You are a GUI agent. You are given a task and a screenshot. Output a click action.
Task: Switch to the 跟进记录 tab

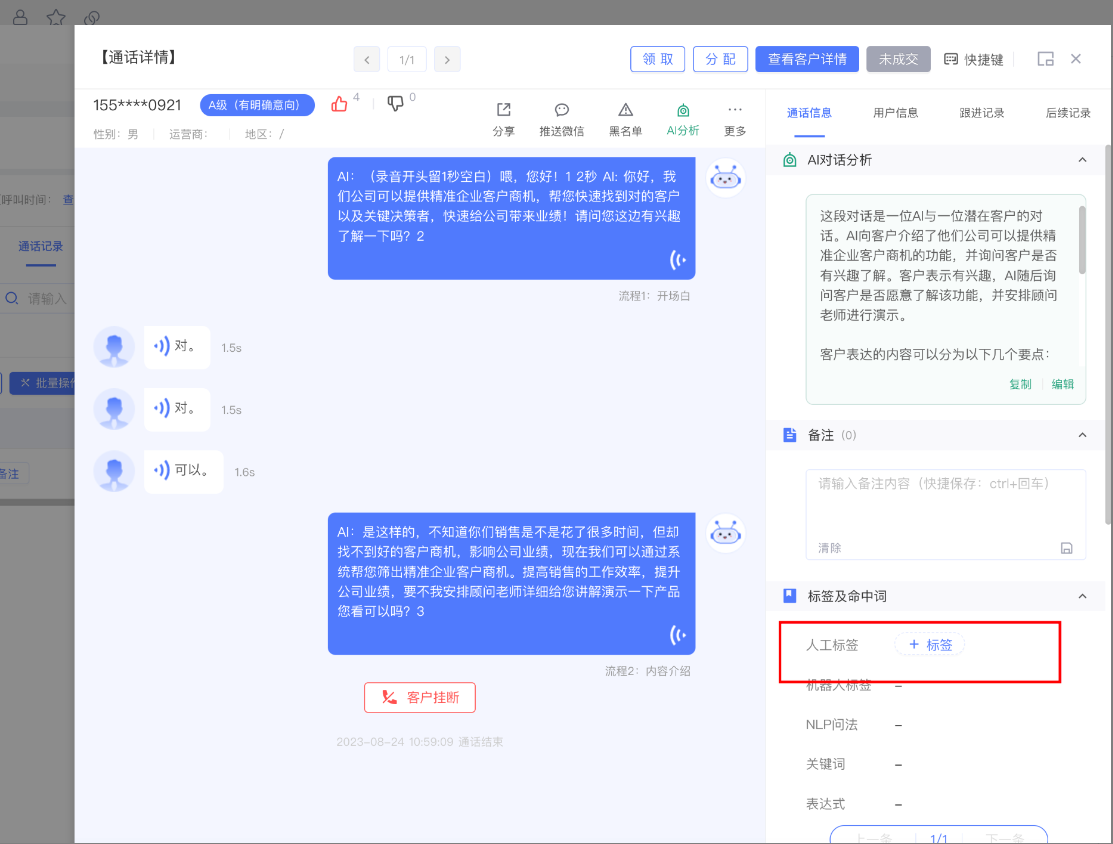tap(981, 113)
